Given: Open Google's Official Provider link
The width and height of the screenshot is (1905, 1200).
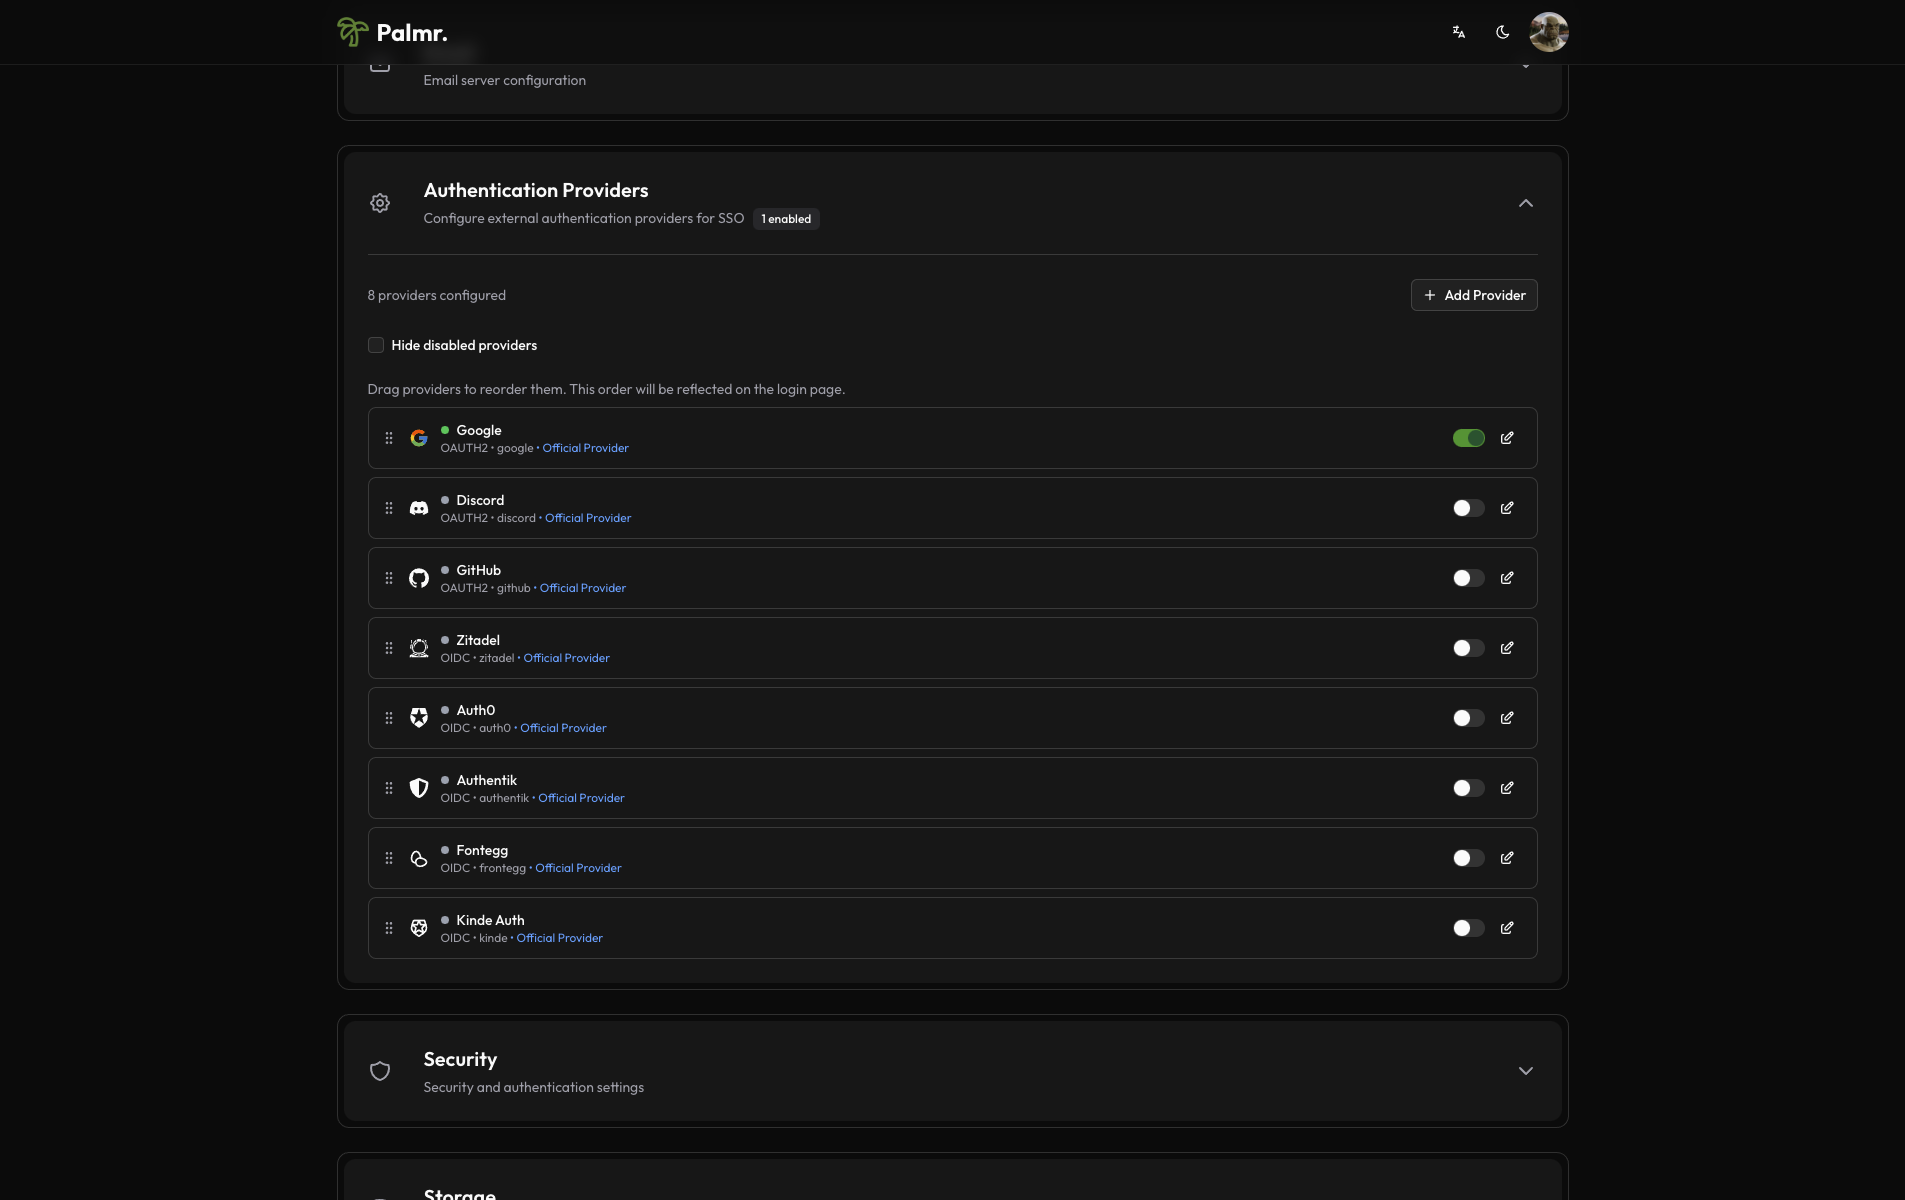Looking at the screenshot, I should (585, 448).
